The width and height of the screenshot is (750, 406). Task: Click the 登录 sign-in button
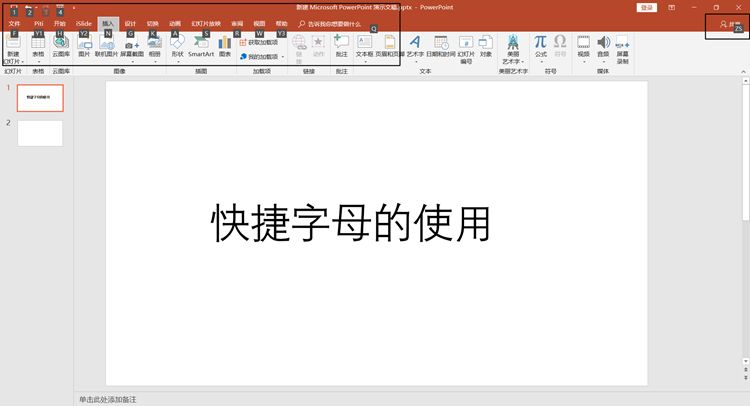[647, 8]
